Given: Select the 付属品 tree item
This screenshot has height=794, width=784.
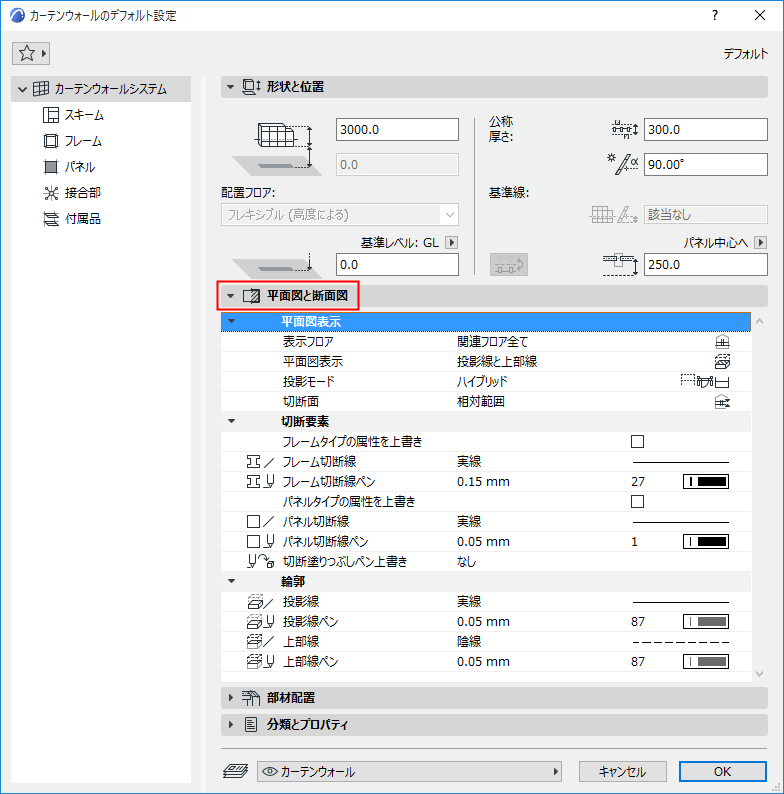Looking at the screenshot, I should tap(72, 219).
